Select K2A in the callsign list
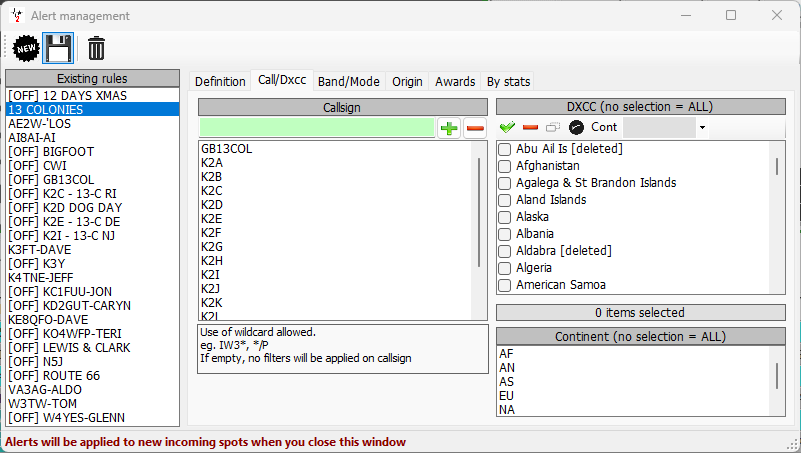Screen dimensions: 801x453 tap(335, 163)
